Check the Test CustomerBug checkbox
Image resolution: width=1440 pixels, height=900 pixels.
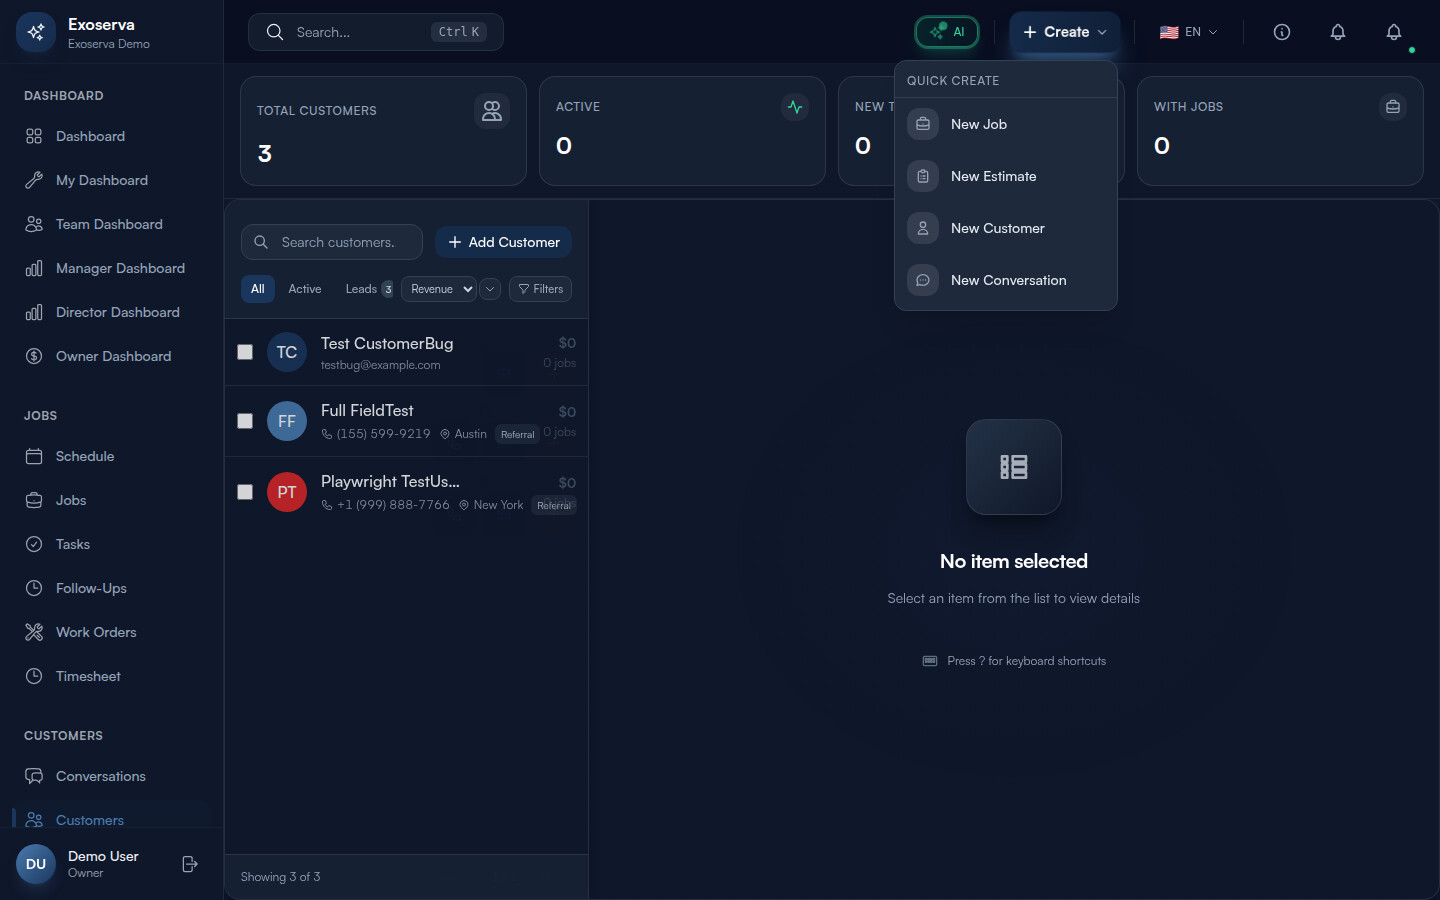(x=245, y=352)
